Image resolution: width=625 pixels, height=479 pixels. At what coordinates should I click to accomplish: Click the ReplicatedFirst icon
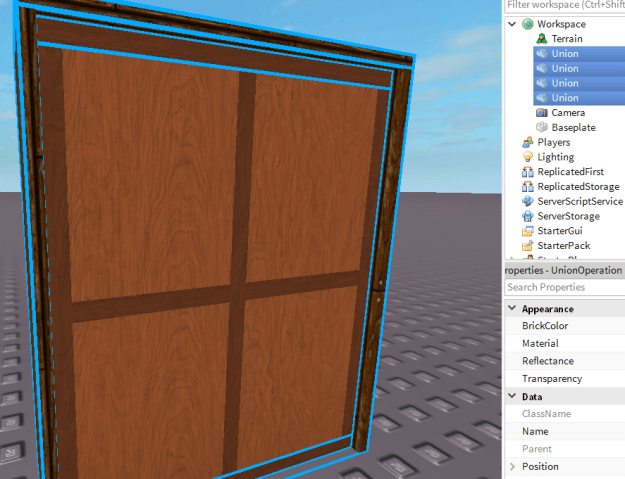pos(528,172)
